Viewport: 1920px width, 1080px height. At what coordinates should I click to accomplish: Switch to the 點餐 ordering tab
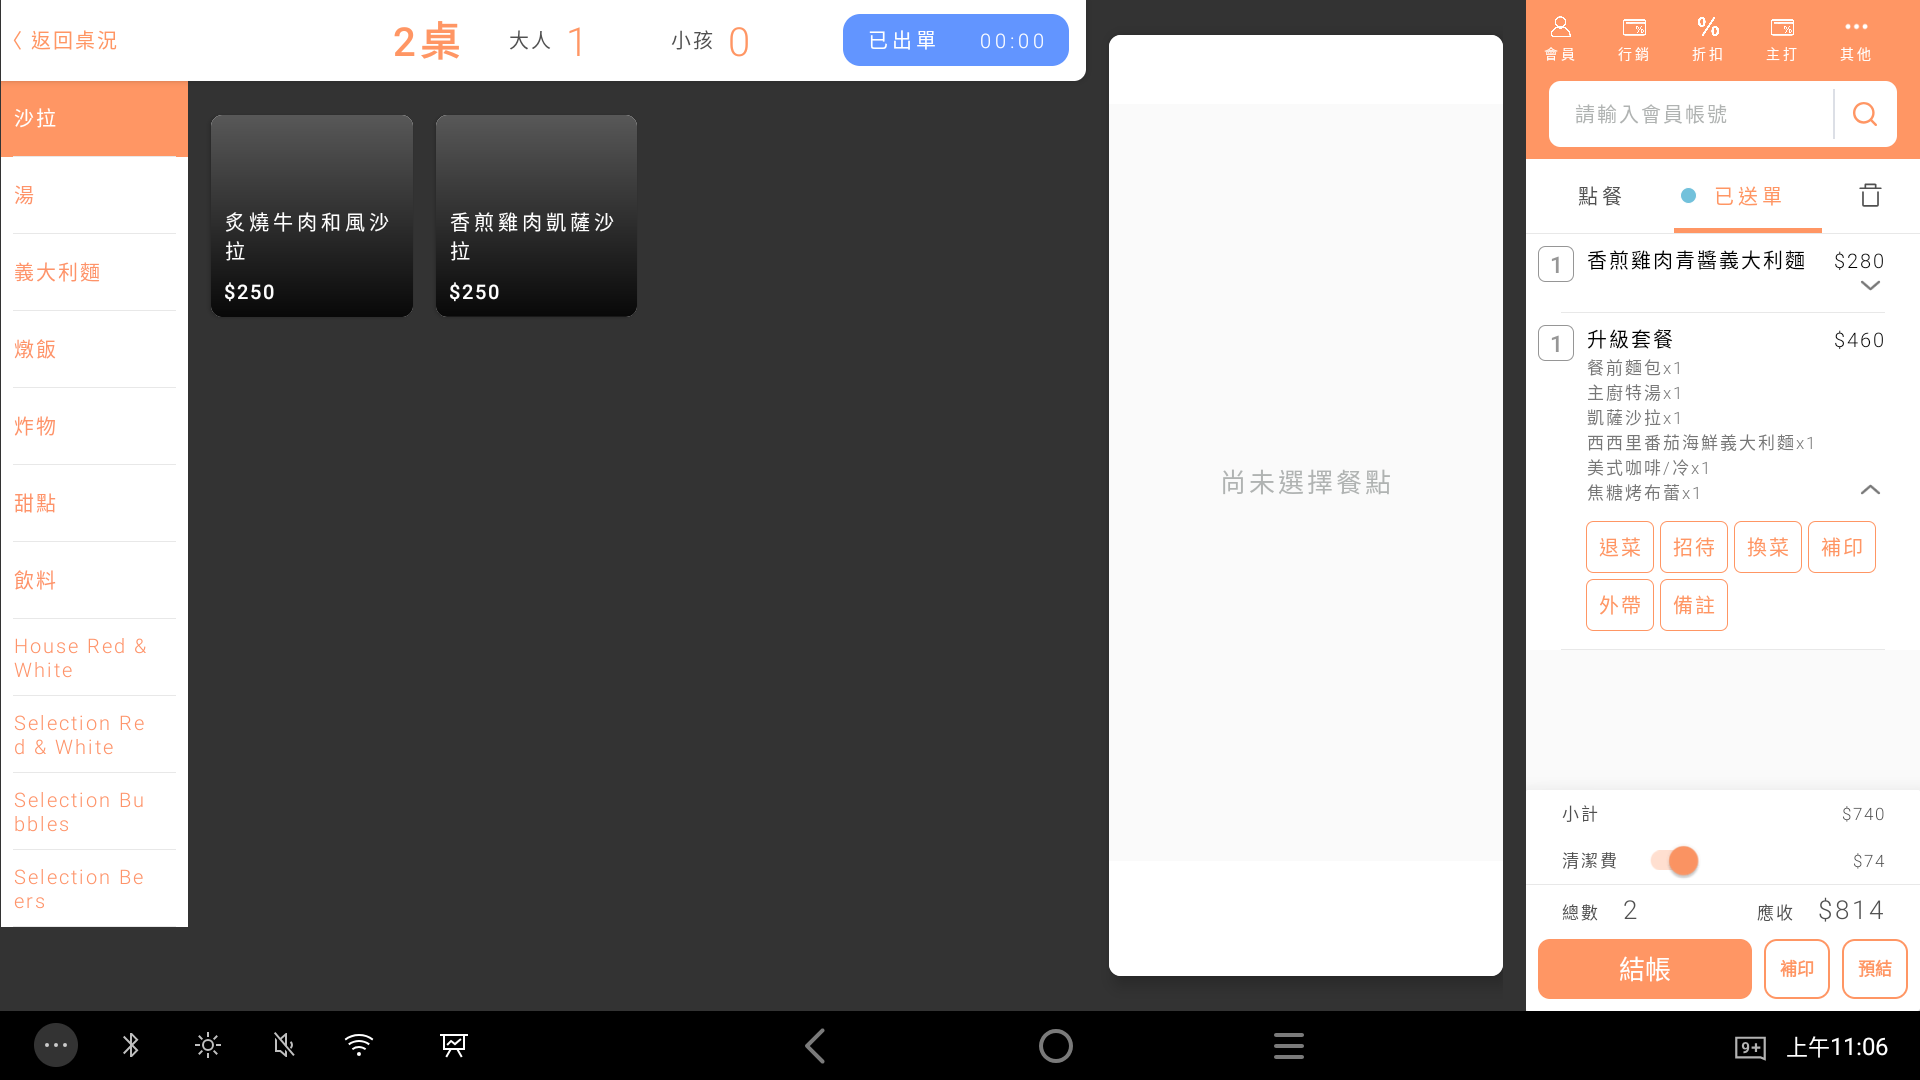coord(1600,196)
